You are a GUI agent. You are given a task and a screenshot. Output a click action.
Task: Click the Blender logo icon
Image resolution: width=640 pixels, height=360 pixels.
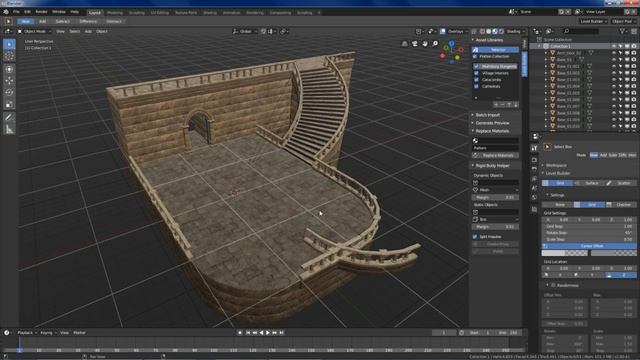pyautogui.click(x=6, y=12)
